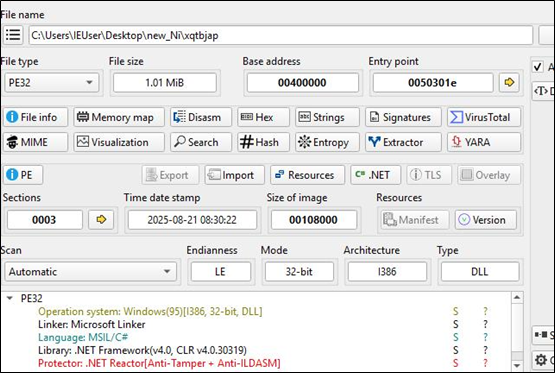Click S link on Protector row
555x373 pixels.
point(456,363)
